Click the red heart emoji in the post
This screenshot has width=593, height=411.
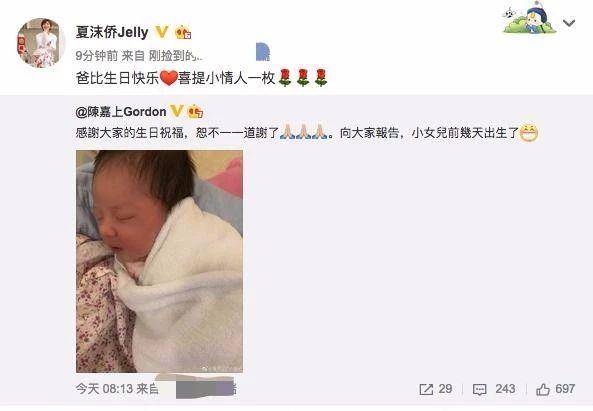tap(169, 78)
